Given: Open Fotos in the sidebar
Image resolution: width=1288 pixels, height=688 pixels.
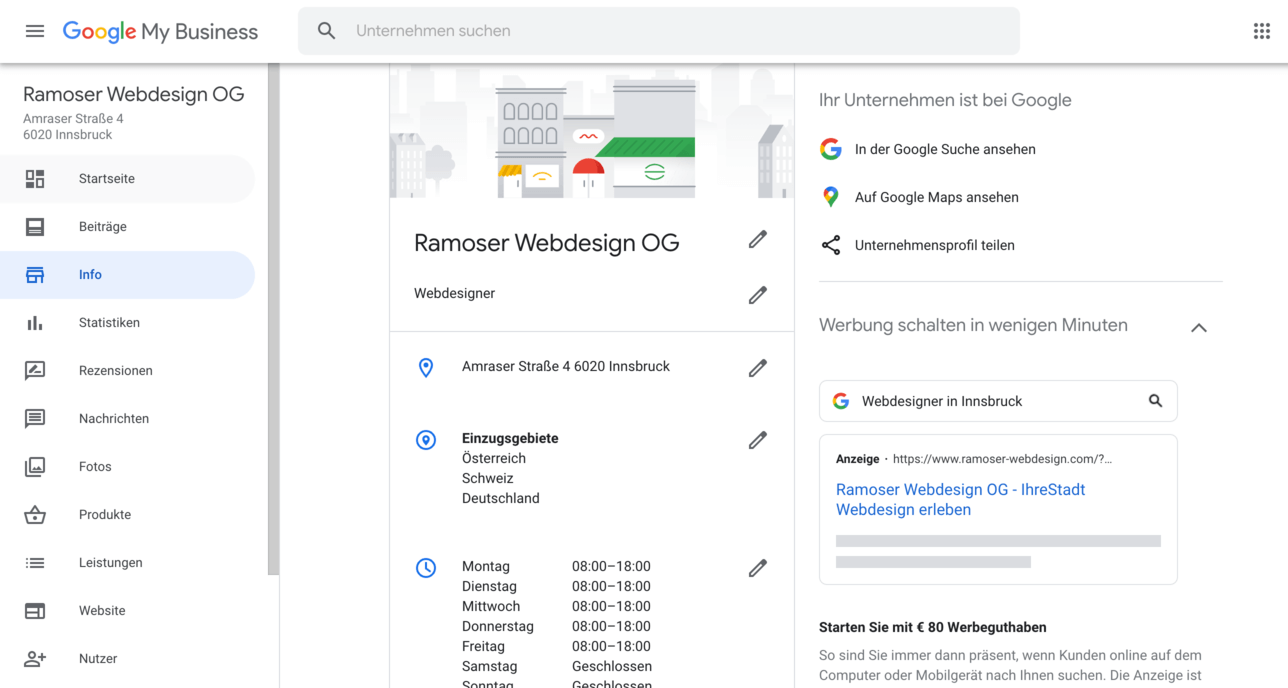Looking at the screenshot, I should click(127, 467).
